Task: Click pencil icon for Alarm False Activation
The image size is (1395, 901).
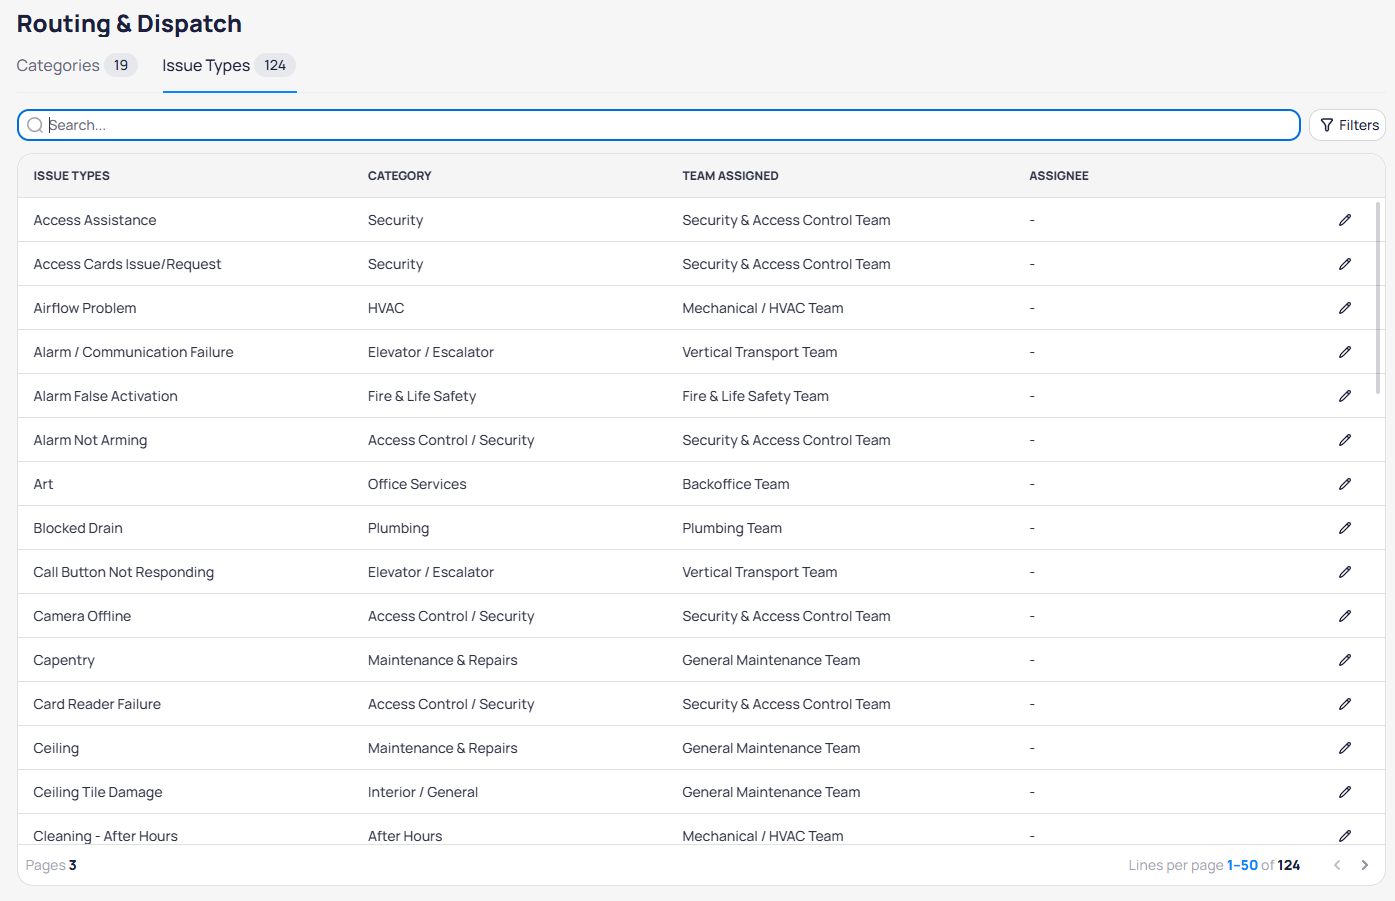Action: [1344, 396]
